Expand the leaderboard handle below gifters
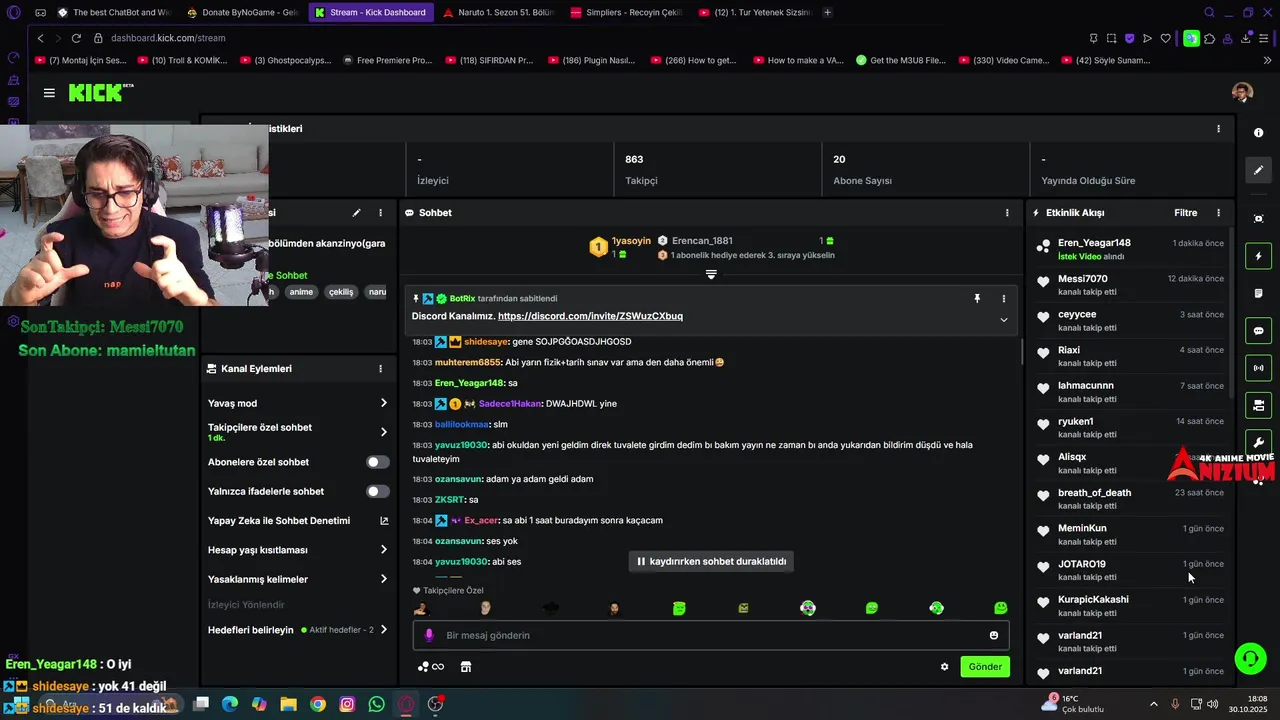 click(711, 274)
